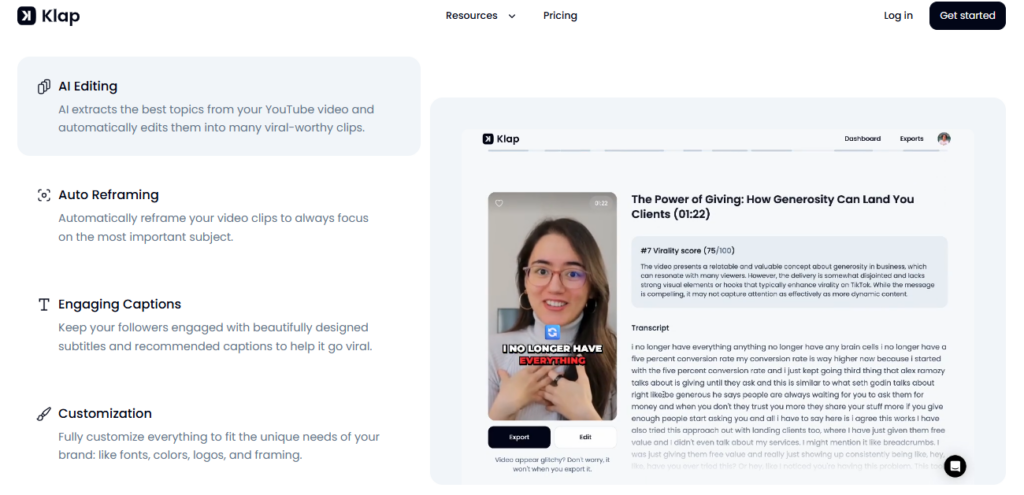Open the chat support bubble icon
The image size is (1024, 495).
point(955,466)
